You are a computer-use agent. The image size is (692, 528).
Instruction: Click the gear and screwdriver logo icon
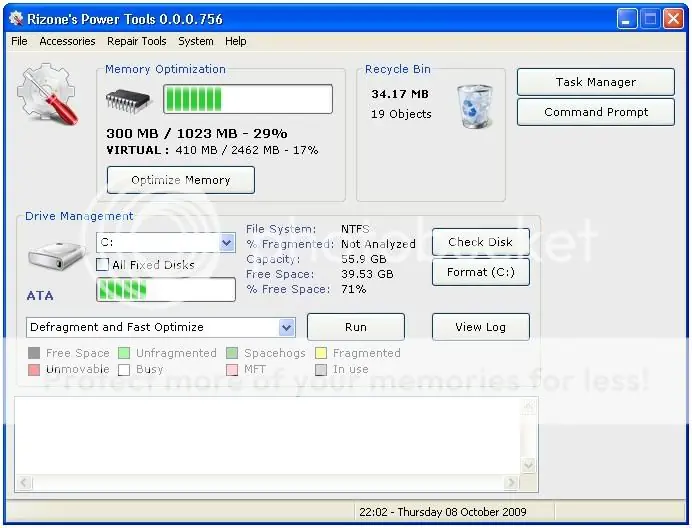pyautogui.click(x=48, y=94)
